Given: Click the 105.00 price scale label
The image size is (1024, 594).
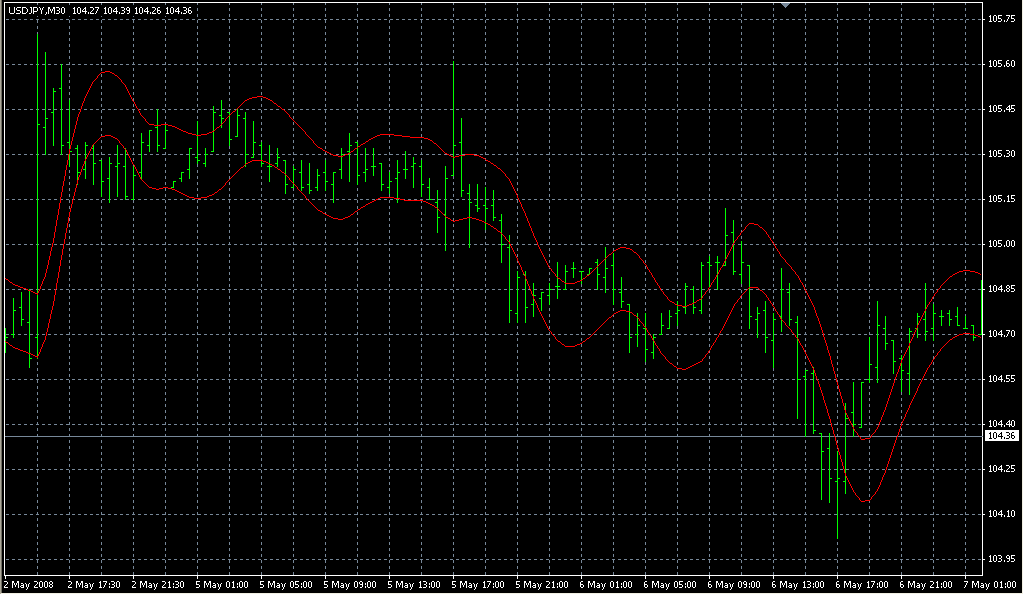Looking at the screenshot, I should (1001, 244).
